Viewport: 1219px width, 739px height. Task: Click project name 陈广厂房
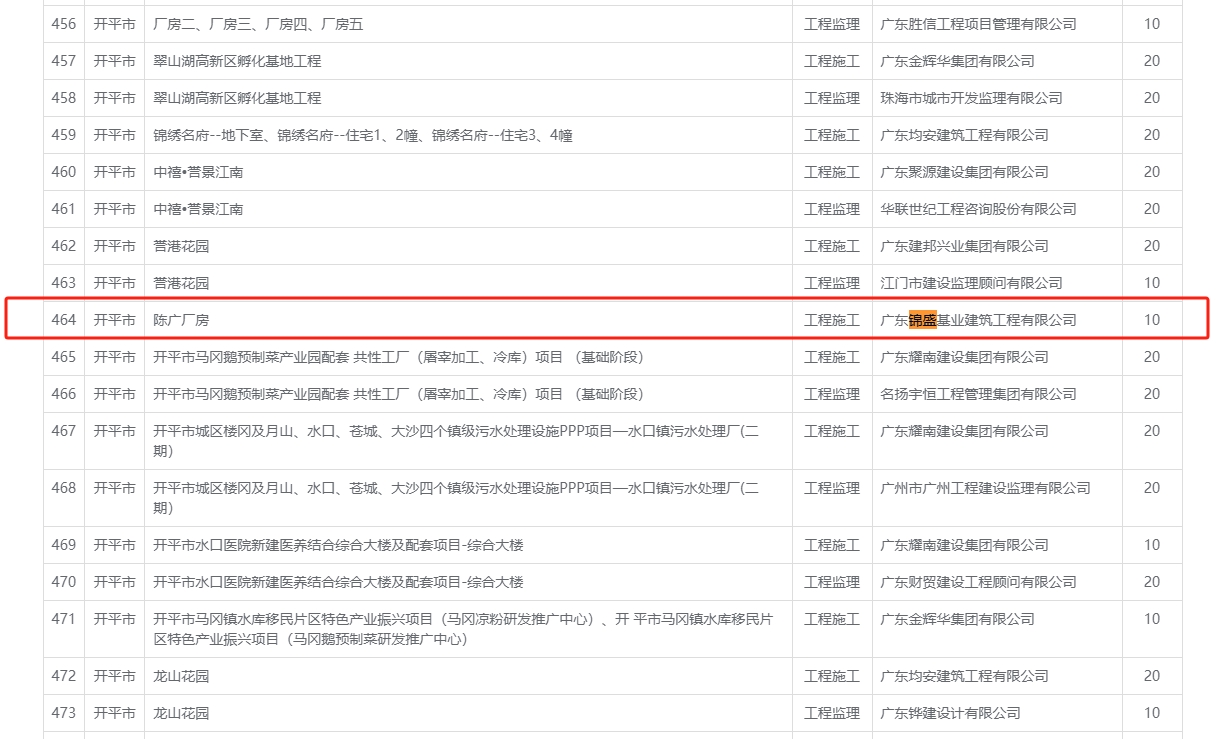(181, 320)
